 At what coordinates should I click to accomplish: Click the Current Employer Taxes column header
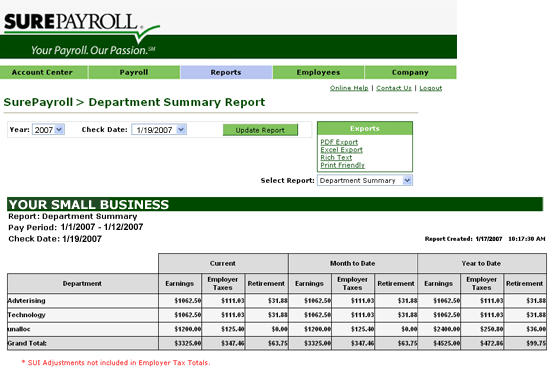[223, 284]
